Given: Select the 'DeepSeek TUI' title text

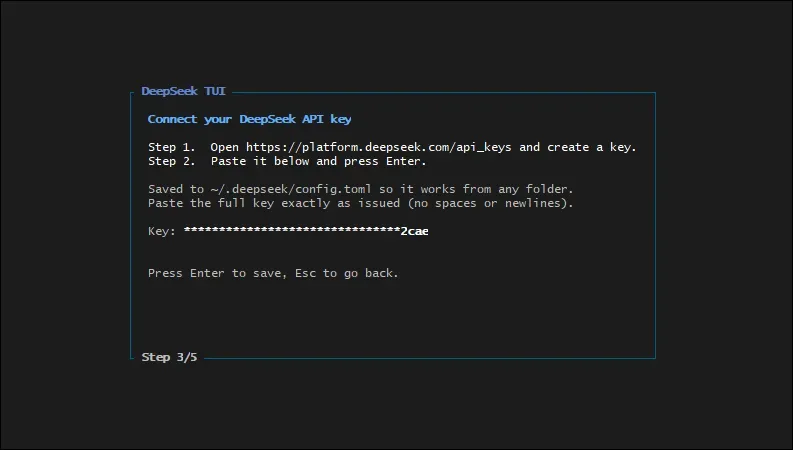Looking at the screenshot, I should tap(184, 91).
